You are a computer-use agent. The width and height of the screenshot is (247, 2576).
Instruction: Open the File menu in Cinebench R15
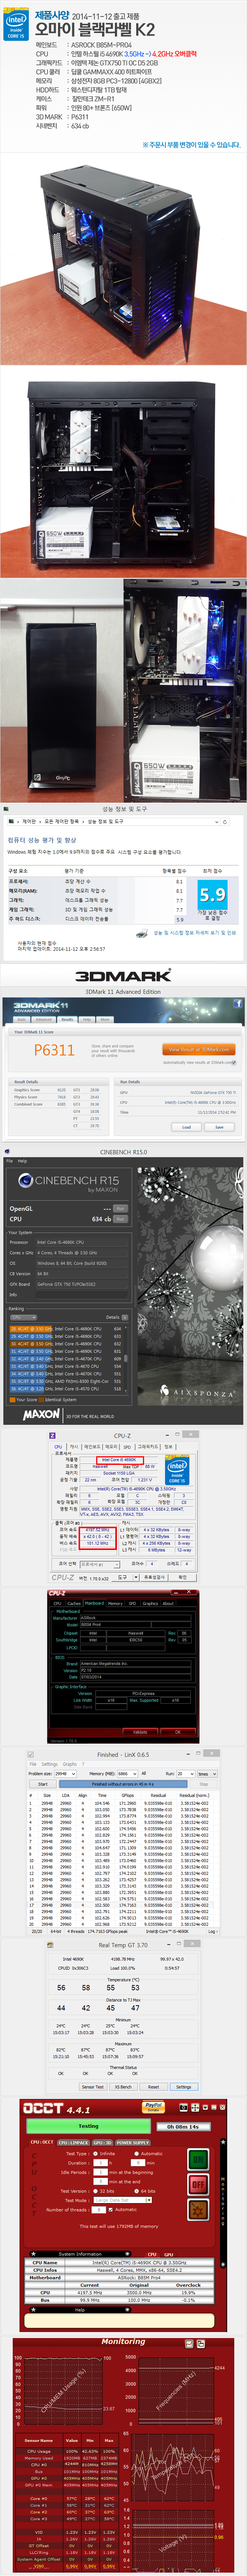tap(9, 1161)
